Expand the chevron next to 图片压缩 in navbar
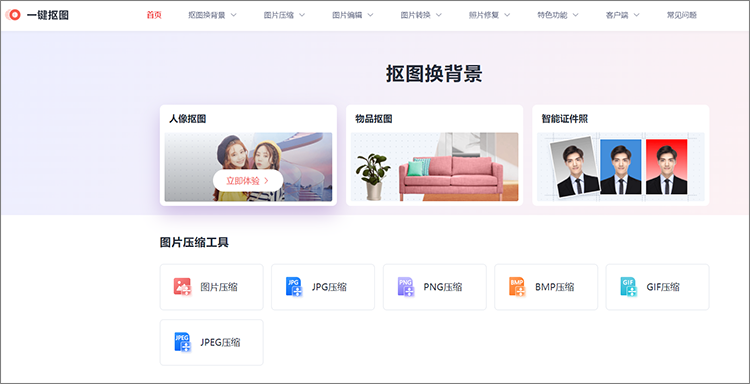Screen dimensions: 750x384 click(302, 15)
